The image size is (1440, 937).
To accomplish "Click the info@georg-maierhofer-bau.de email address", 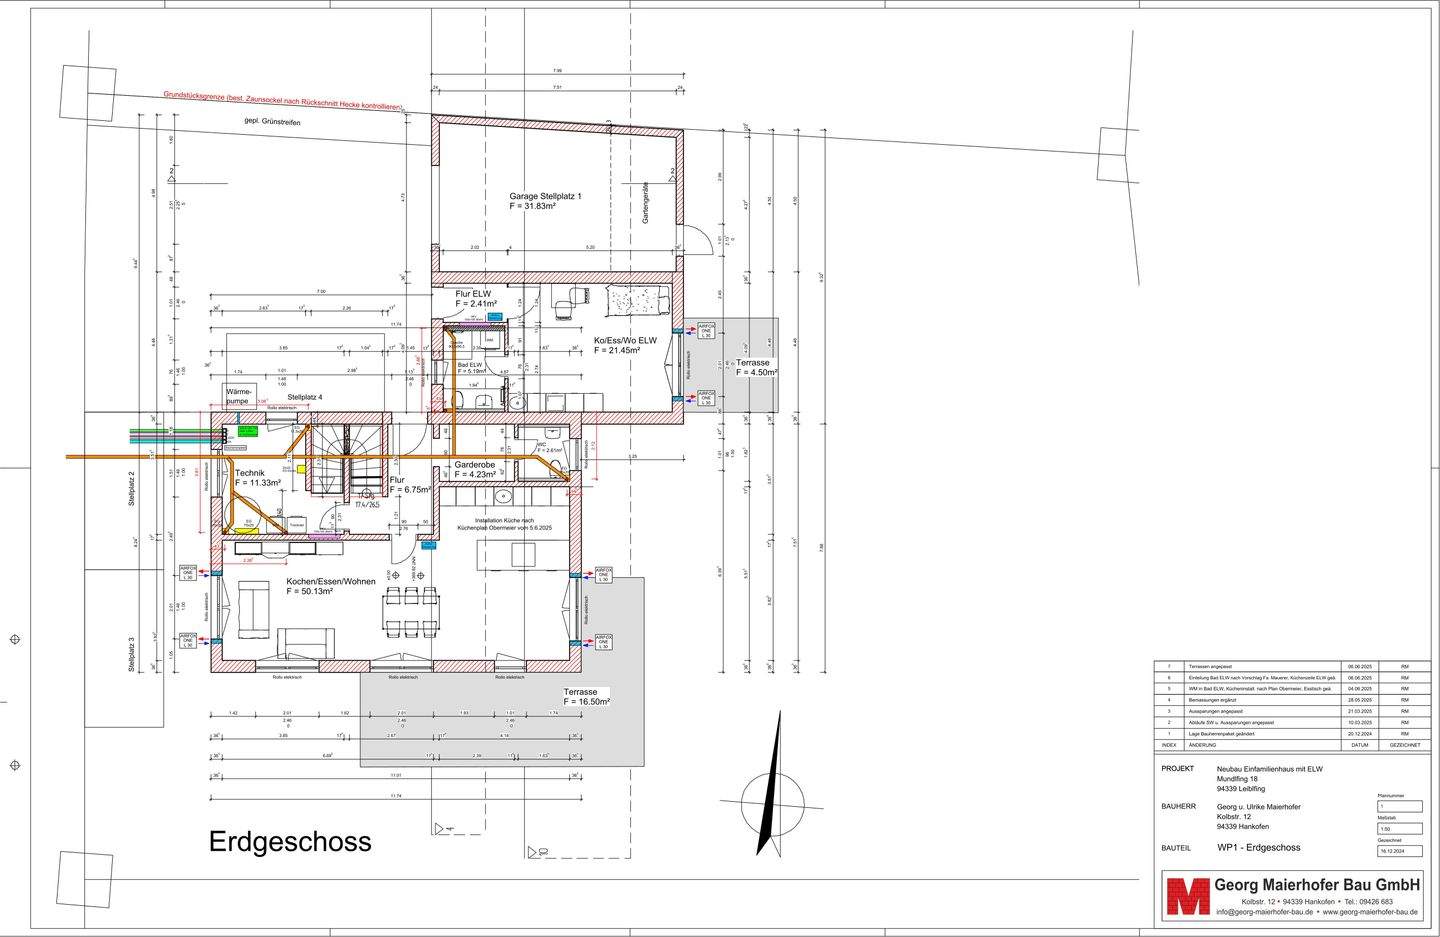I will tap(1264, 912).
